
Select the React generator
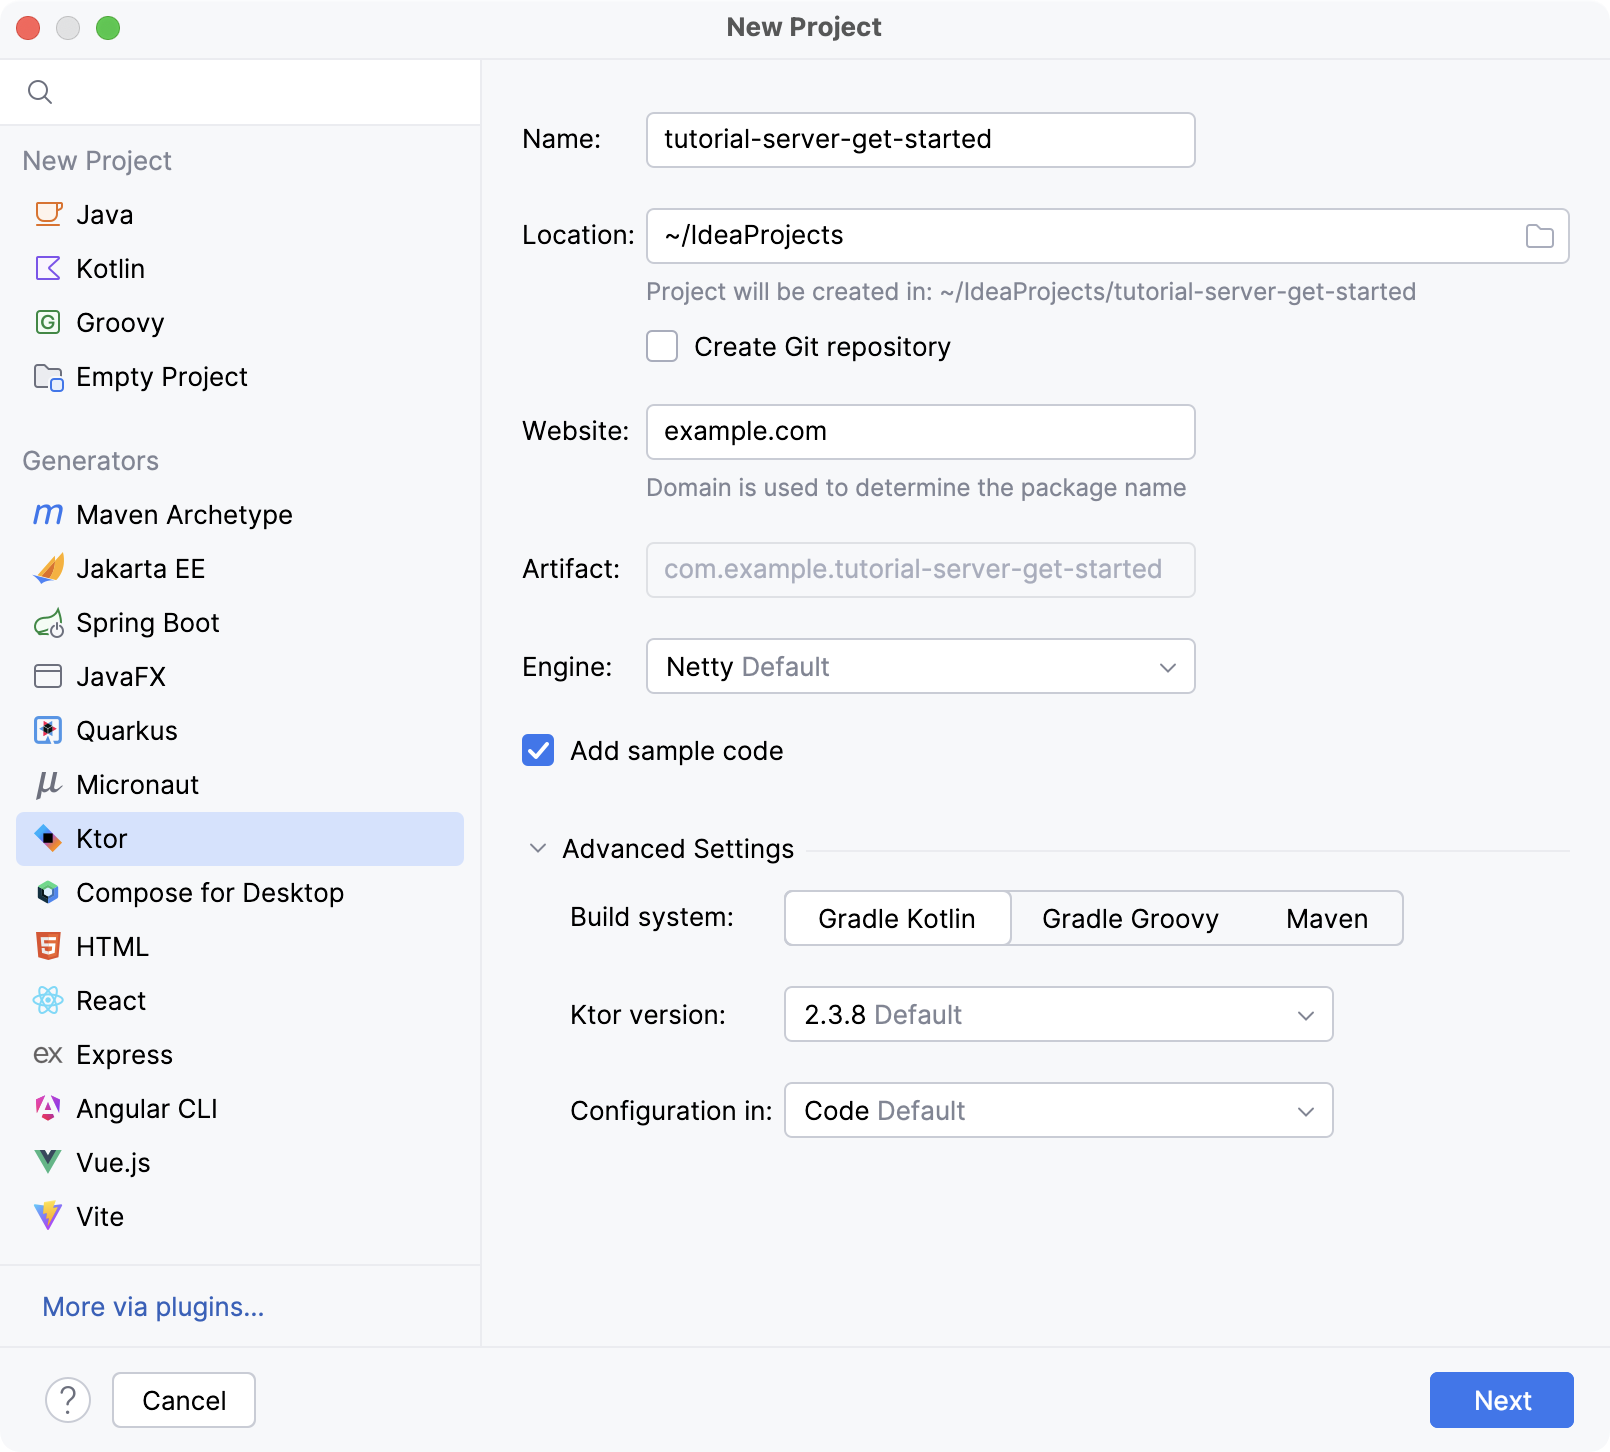pyautogui.click(x=111, y=1000)
